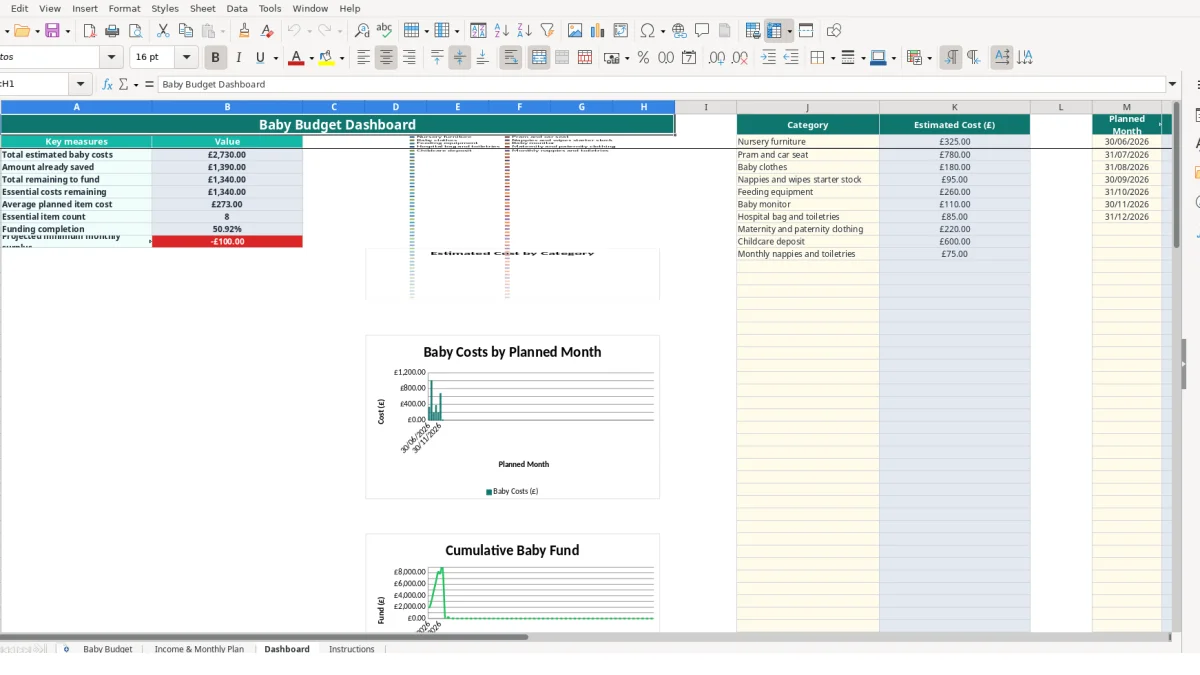1200x675 pixels.
Task: Insert a chart
Action: tap(598, 31)
